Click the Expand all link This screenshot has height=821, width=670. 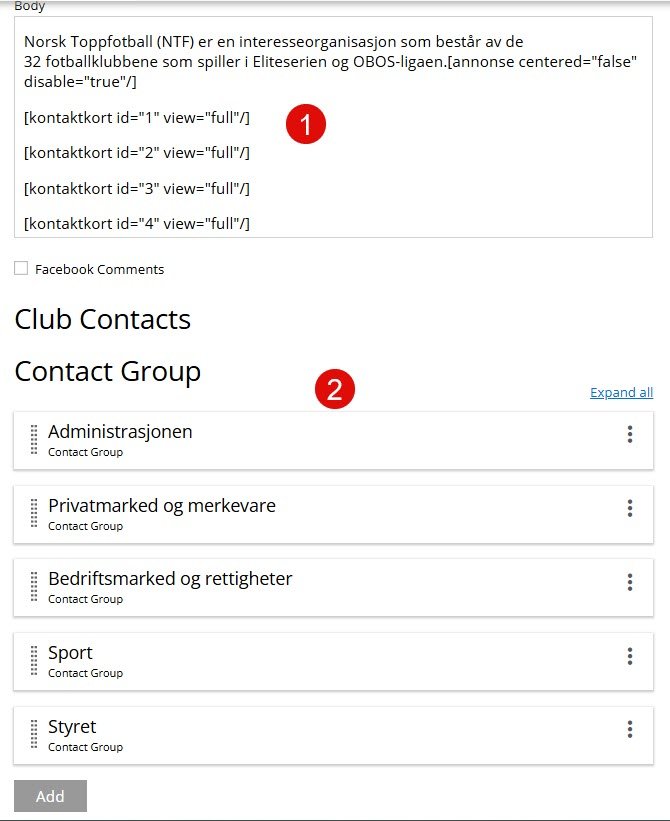tap(621, 392)
